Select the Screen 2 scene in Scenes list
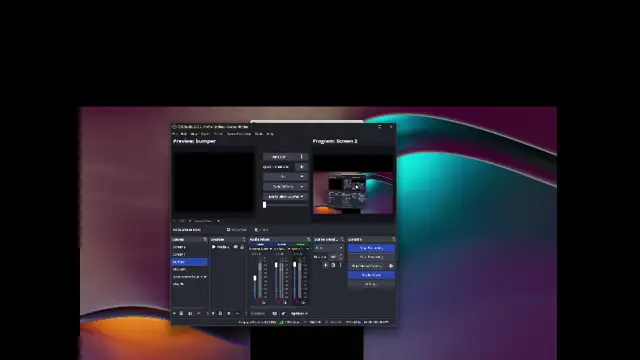 [x=189, y=247]
